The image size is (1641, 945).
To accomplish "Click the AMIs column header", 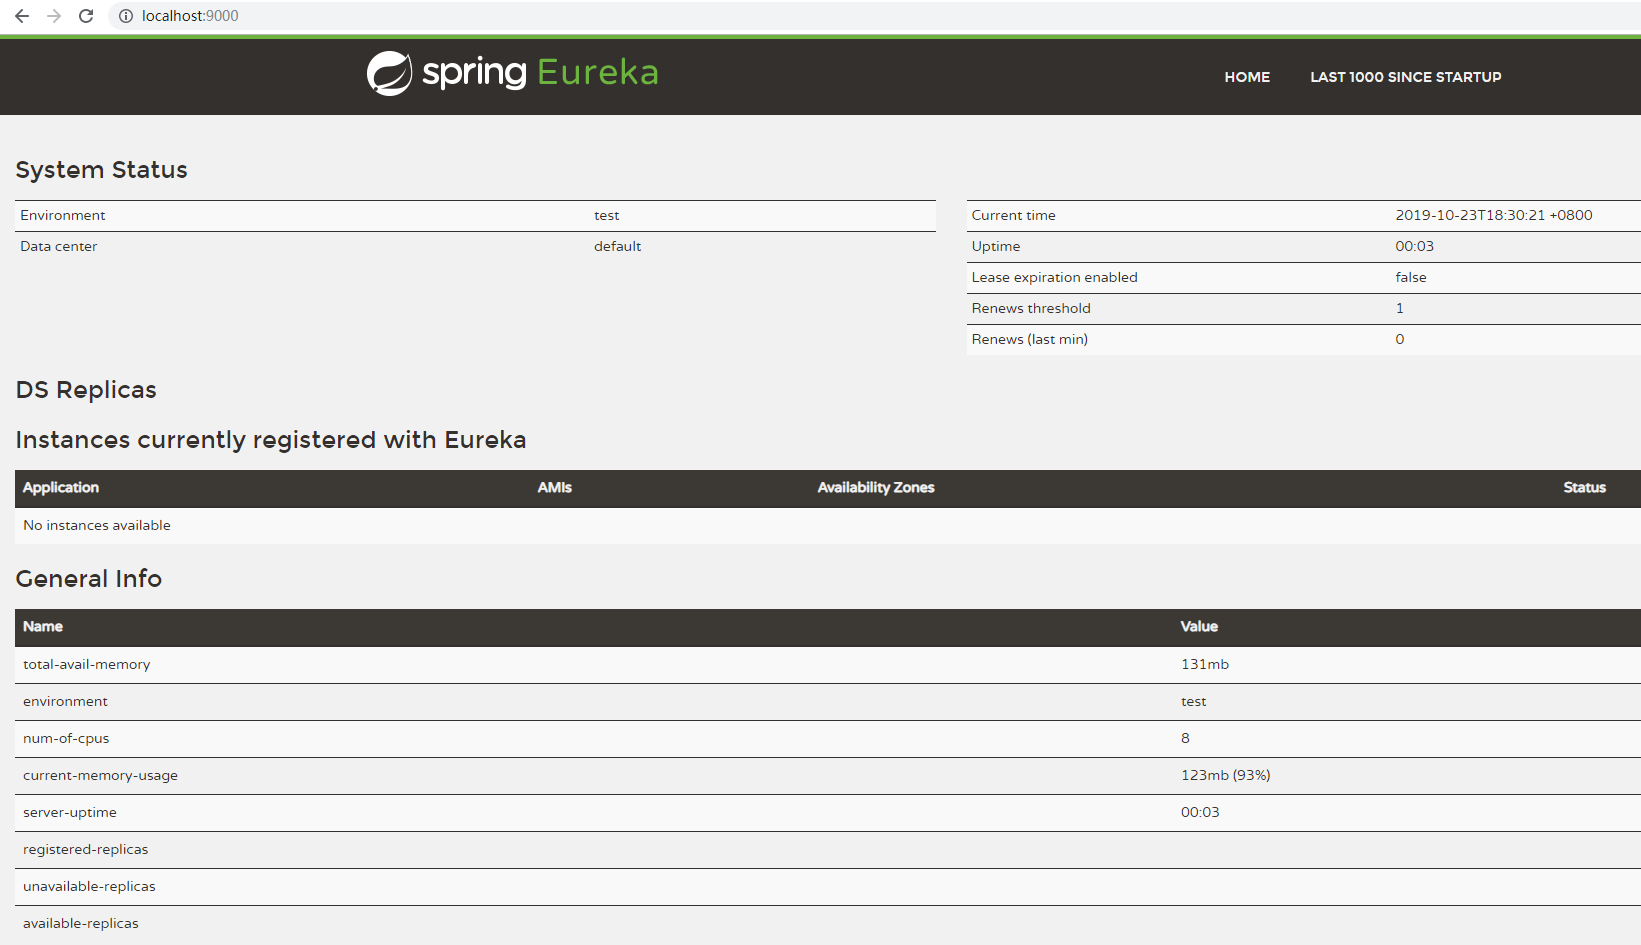I will pos(554,487).
